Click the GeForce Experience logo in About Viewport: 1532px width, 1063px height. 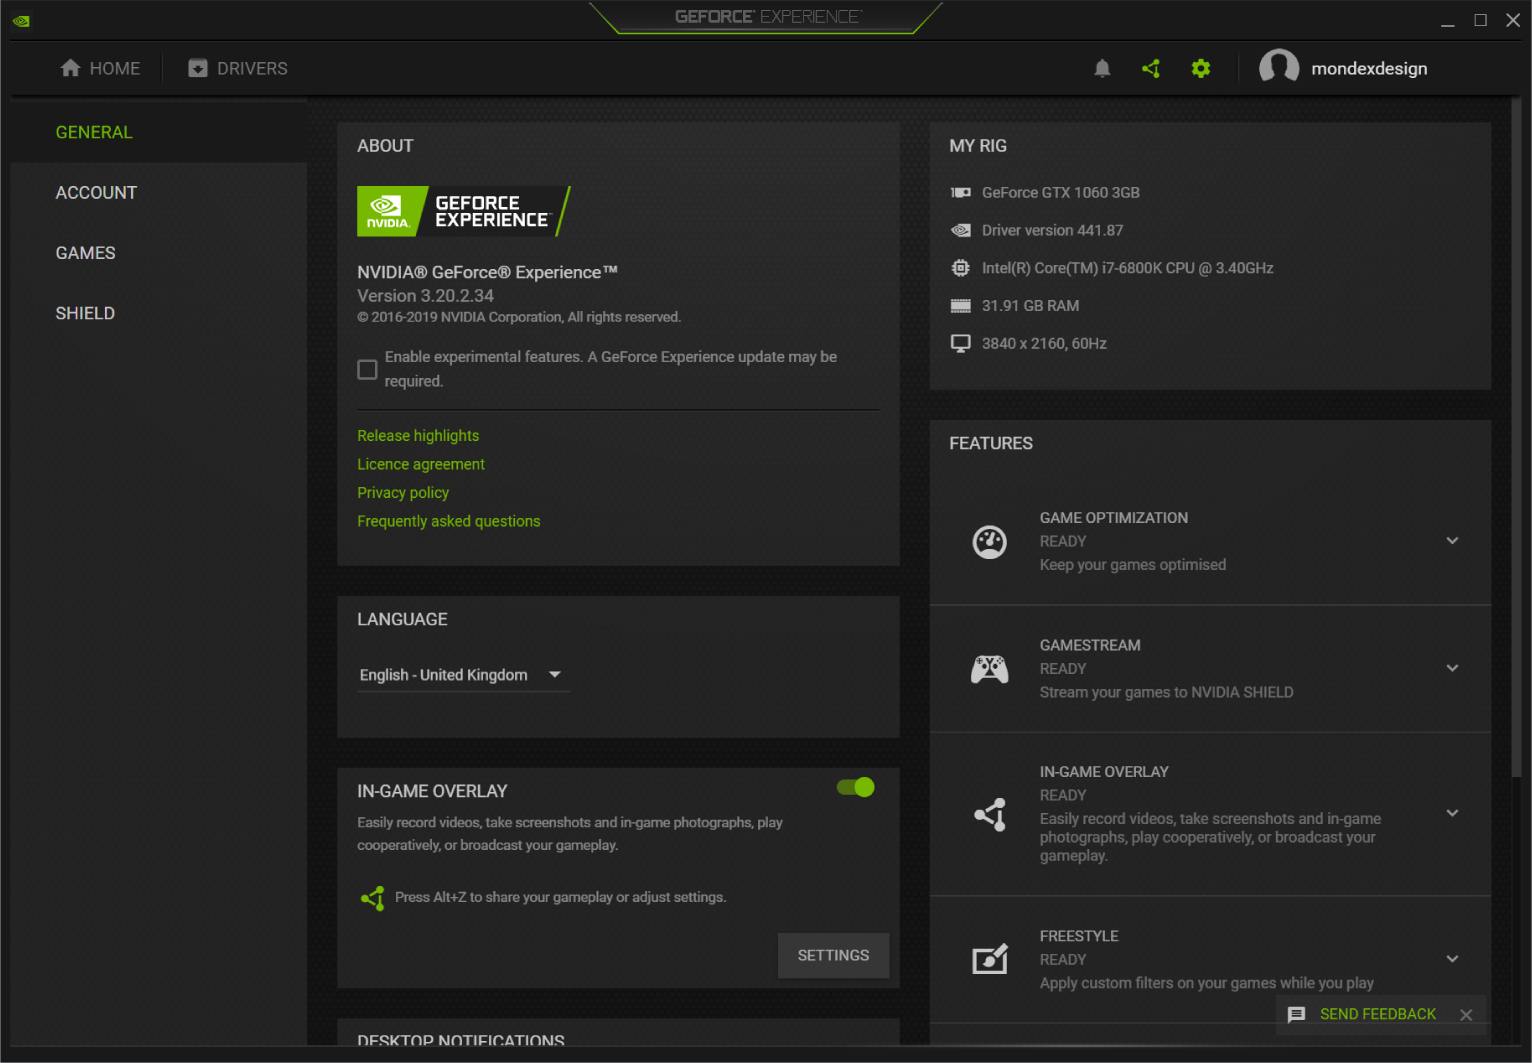click(464, 211)
